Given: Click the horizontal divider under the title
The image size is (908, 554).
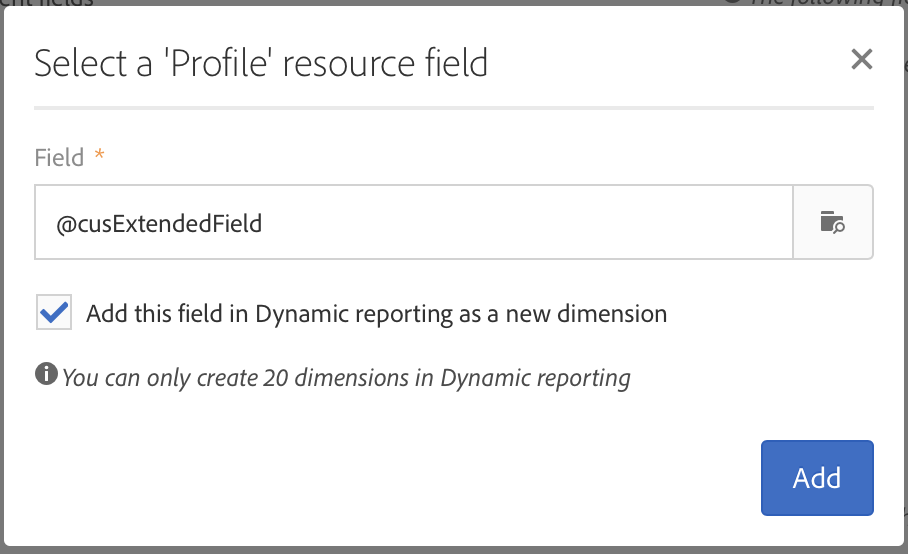Looking at the screenshot, I should tap(453, 107).
